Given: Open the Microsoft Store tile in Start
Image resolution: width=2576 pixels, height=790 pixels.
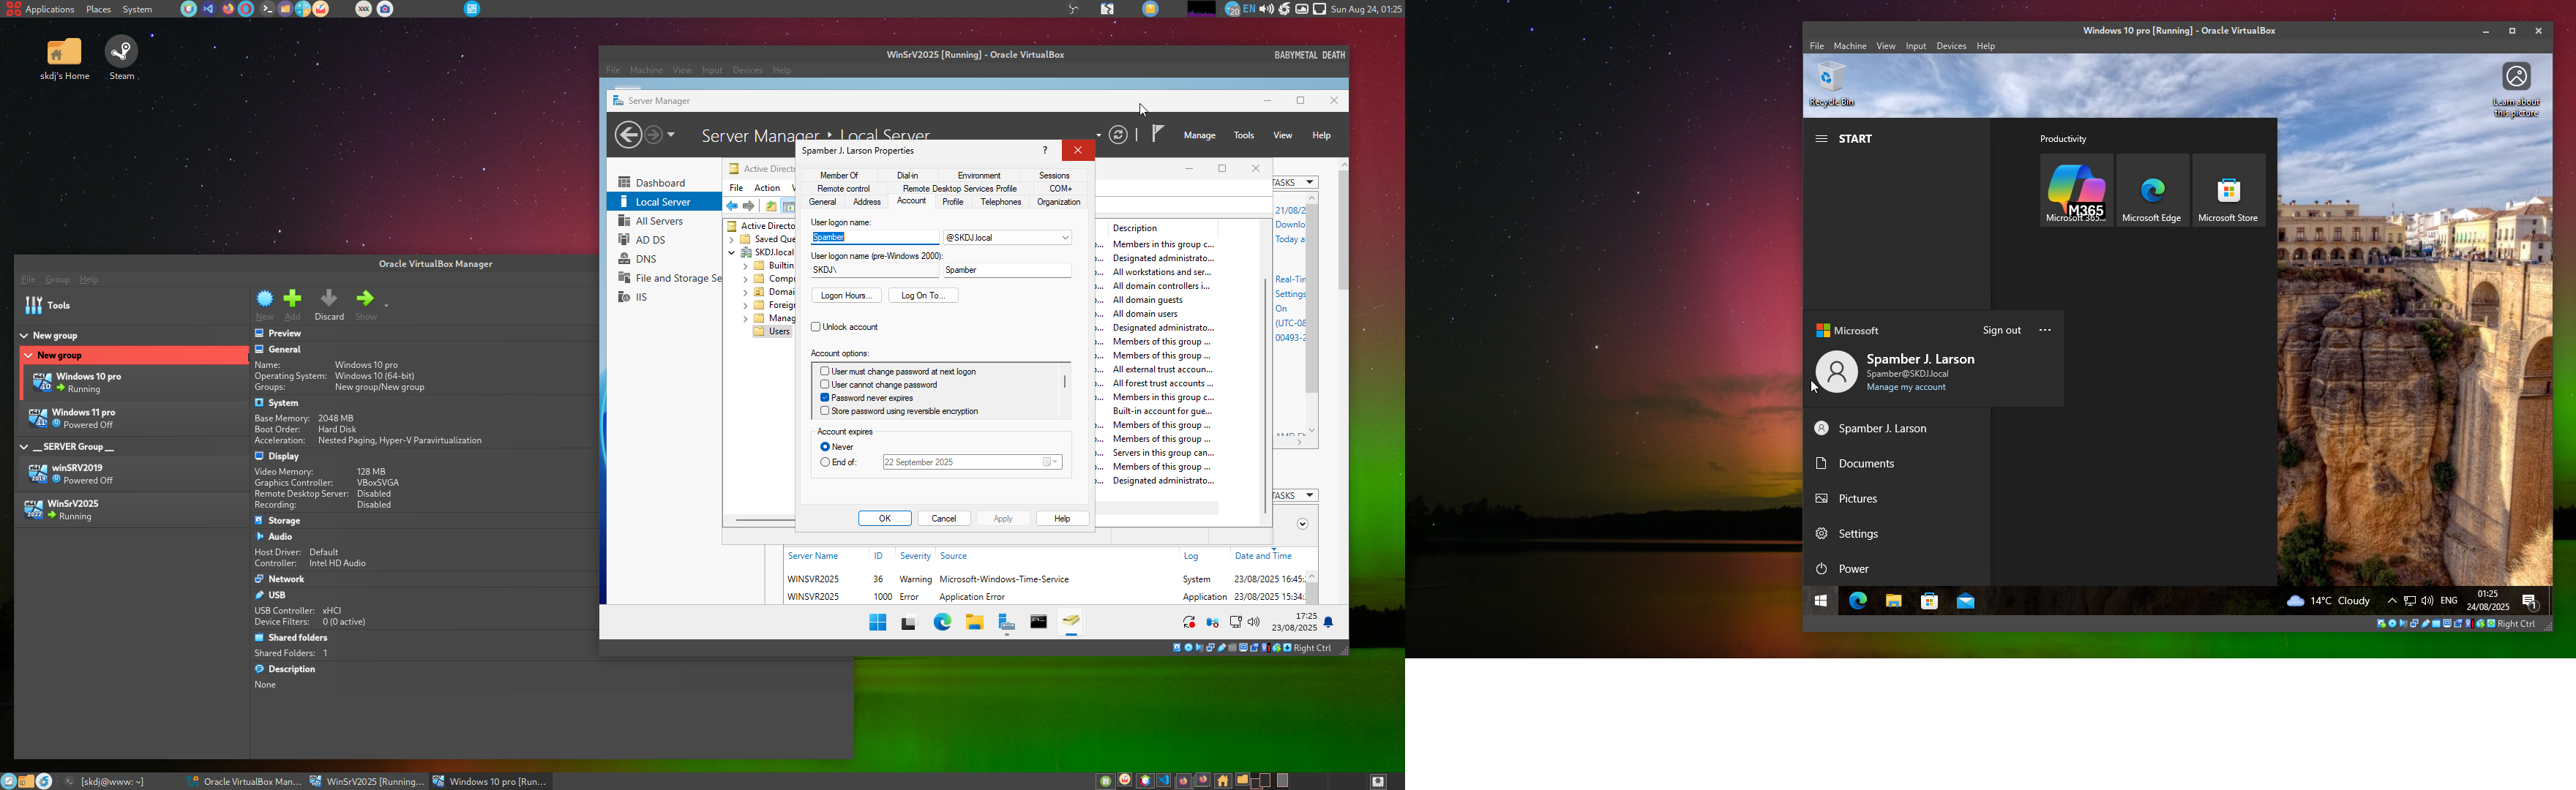Looking at the screenshot, I should (x=2228, y=190).
